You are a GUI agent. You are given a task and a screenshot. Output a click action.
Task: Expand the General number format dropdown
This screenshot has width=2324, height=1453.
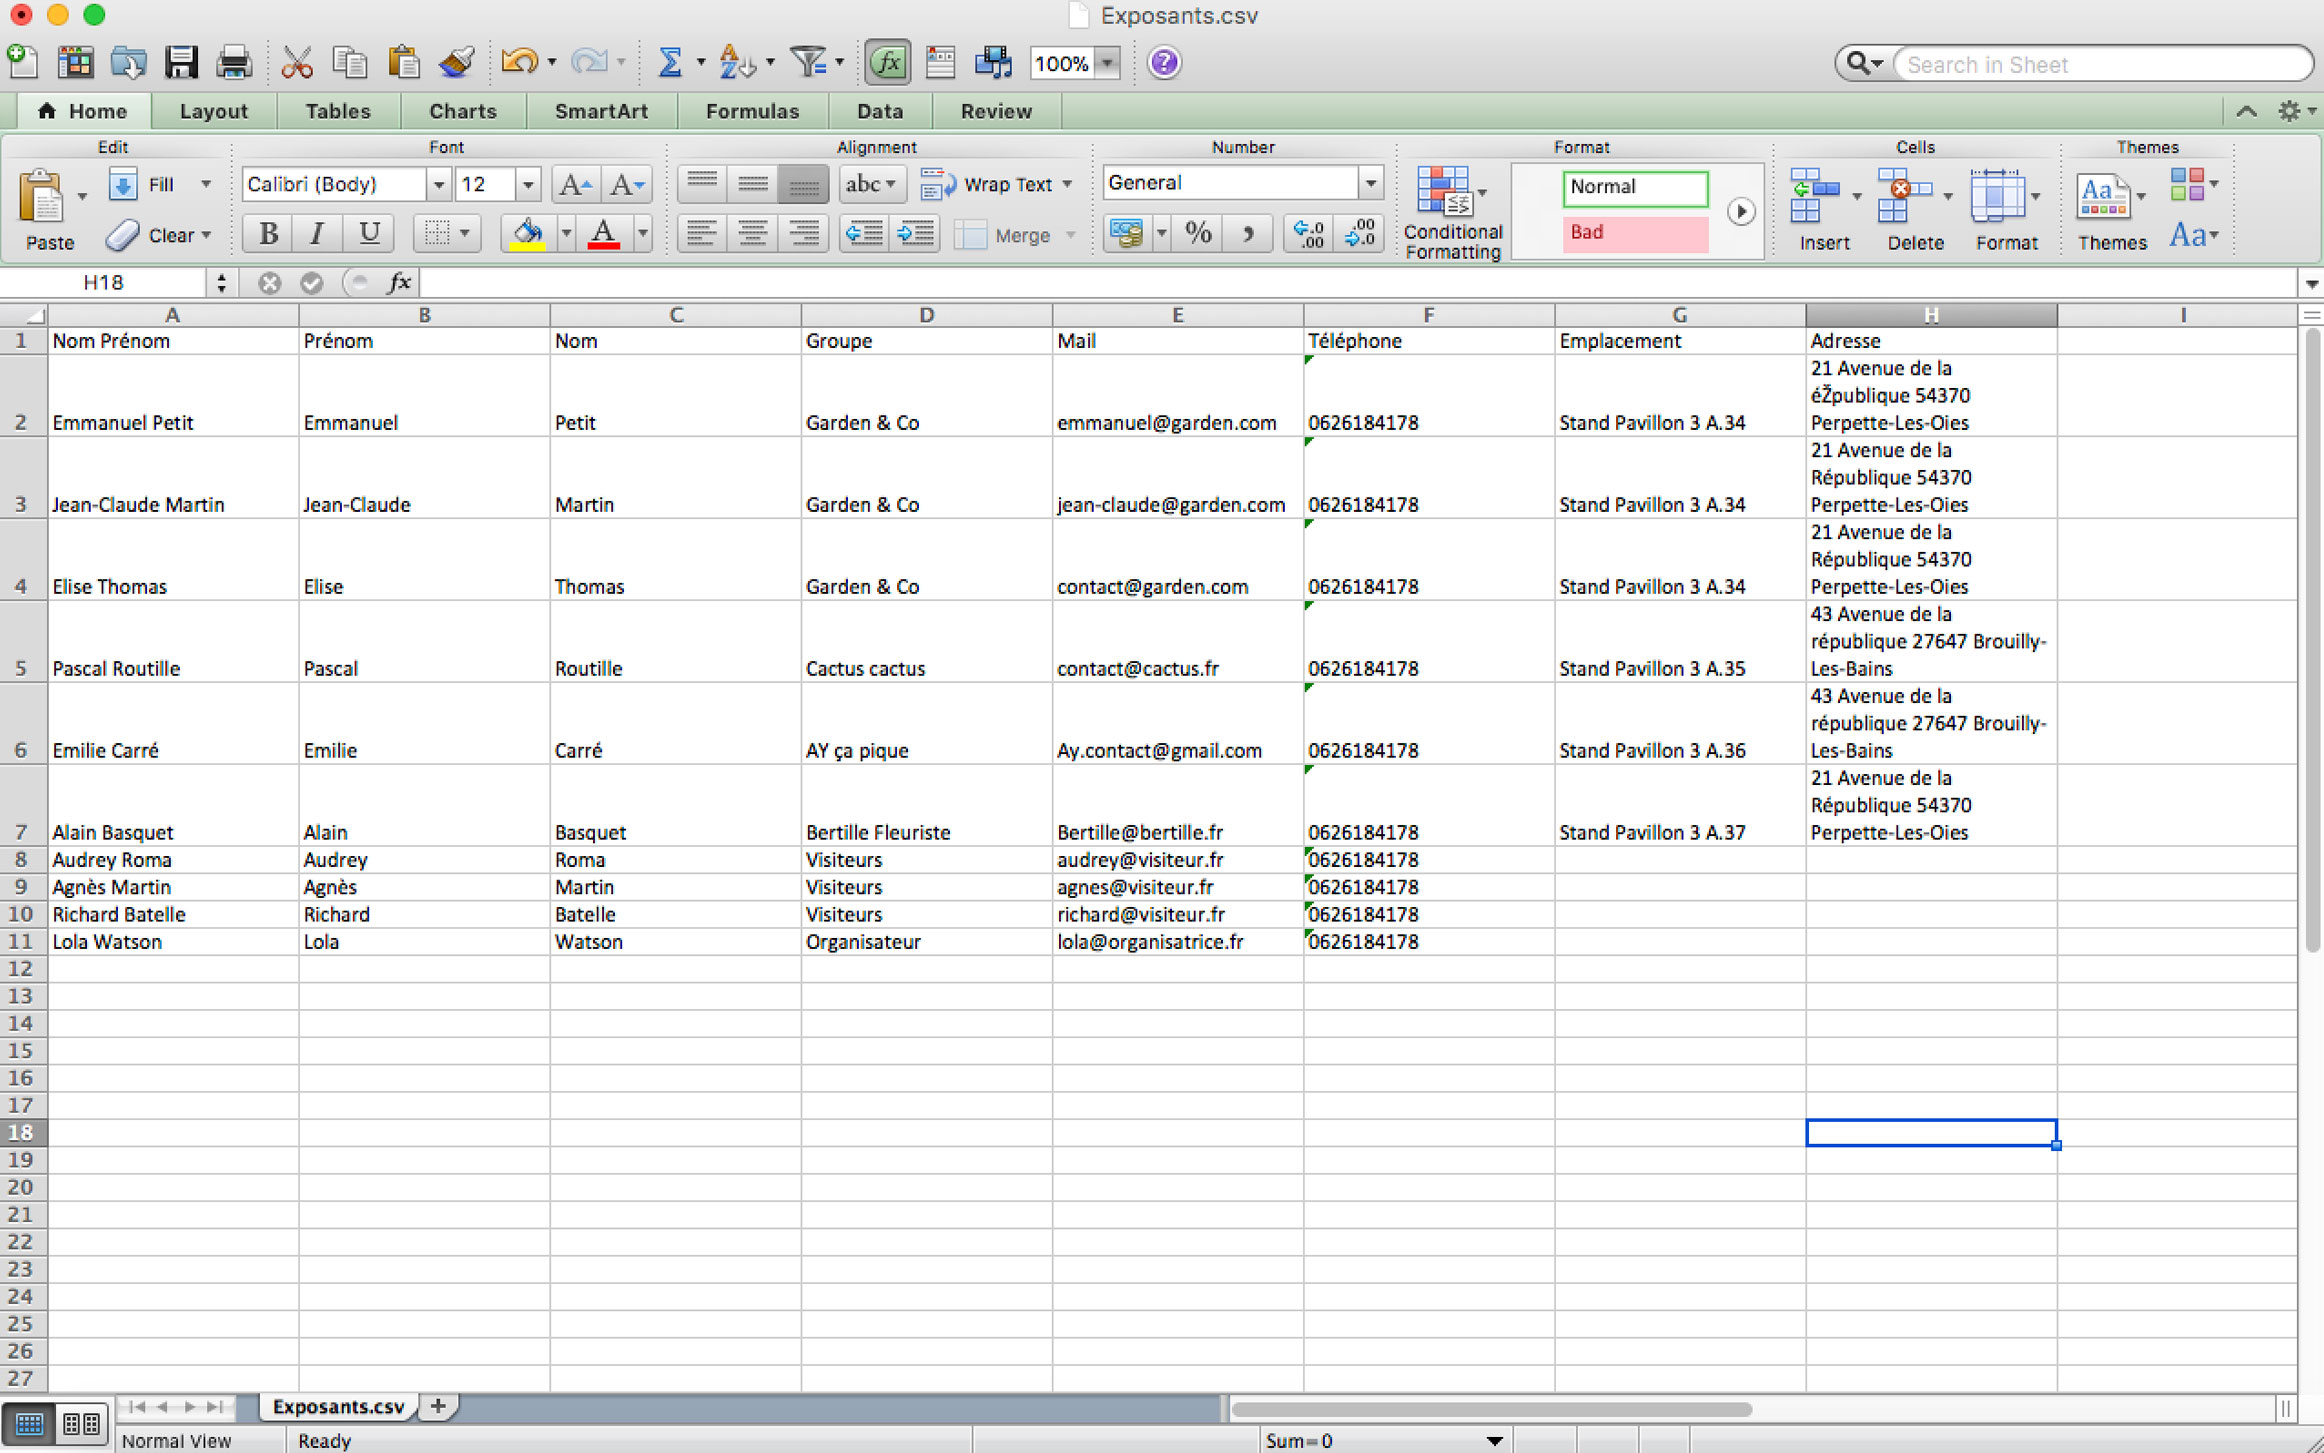click(x=1370, y=183)
